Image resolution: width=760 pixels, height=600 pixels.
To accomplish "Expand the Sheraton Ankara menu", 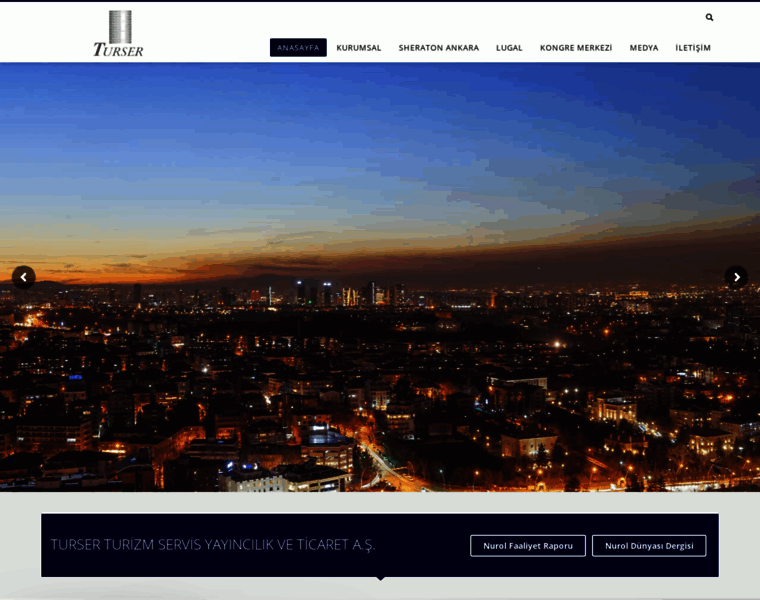I will coord(438,47).
